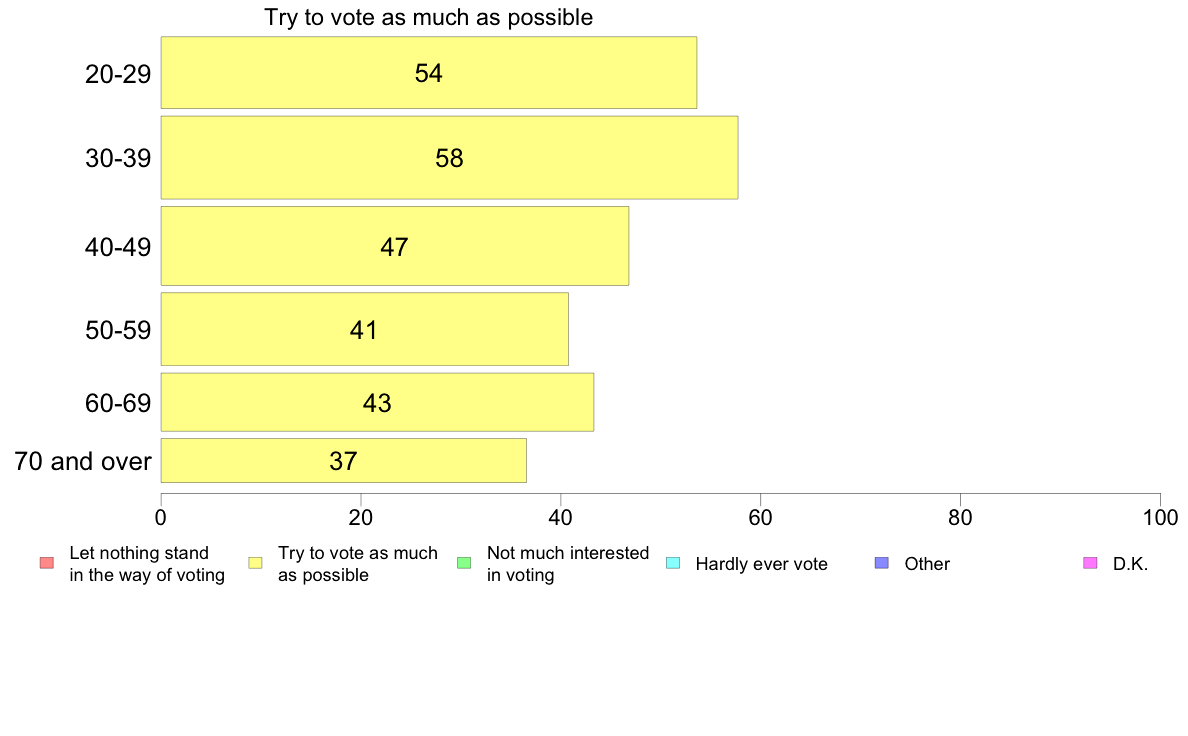Select the 20-29 bar showing 54

pyautogui.click(x=429, y=73)
